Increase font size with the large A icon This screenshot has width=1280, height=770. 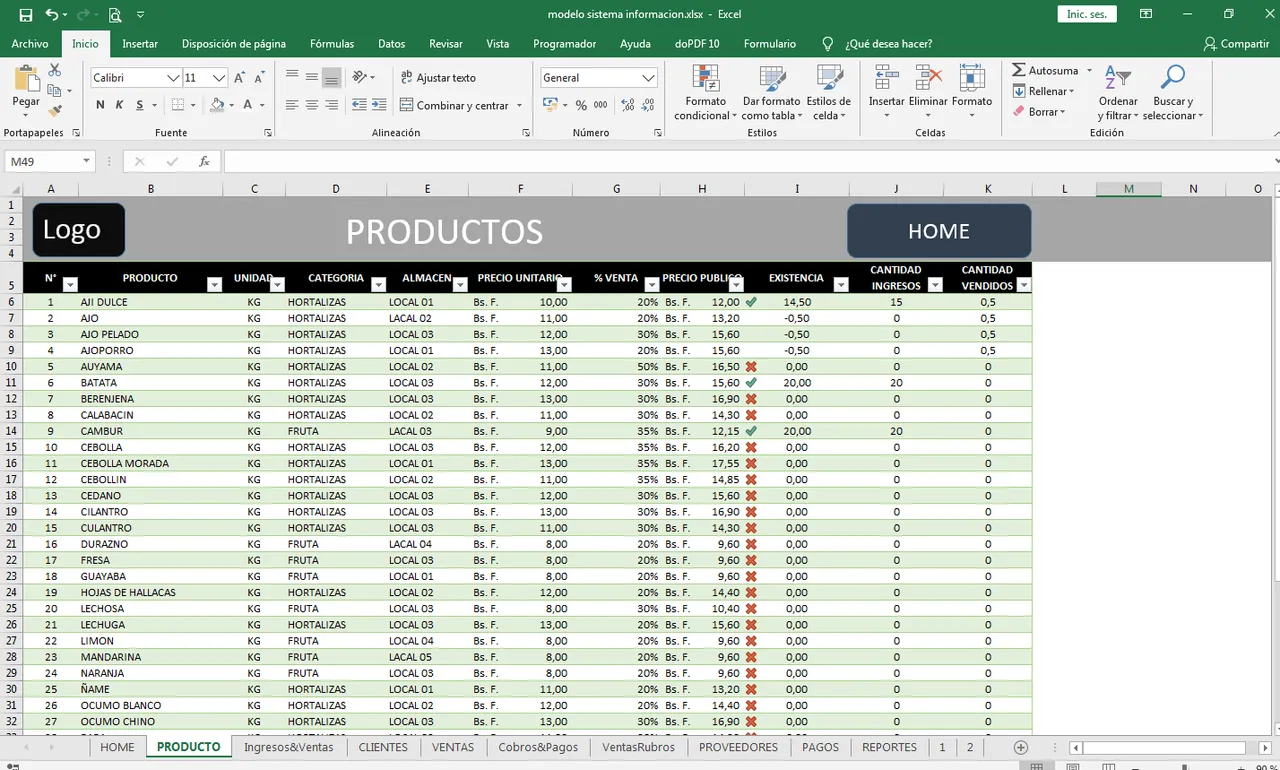coord(240,77)
